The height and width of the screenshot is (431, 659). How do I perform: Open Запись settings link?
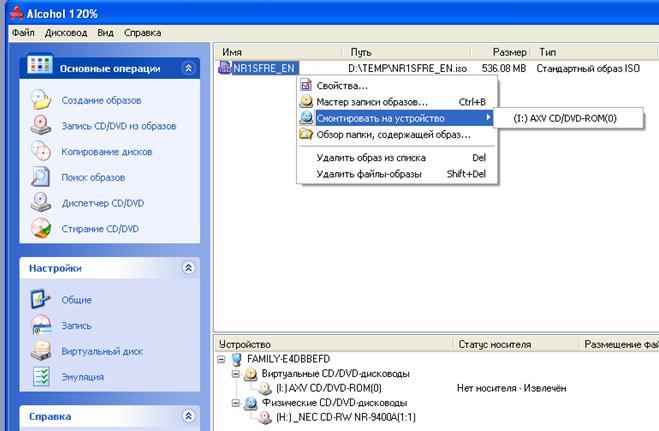pyautogui.click(x=76, y=326)
